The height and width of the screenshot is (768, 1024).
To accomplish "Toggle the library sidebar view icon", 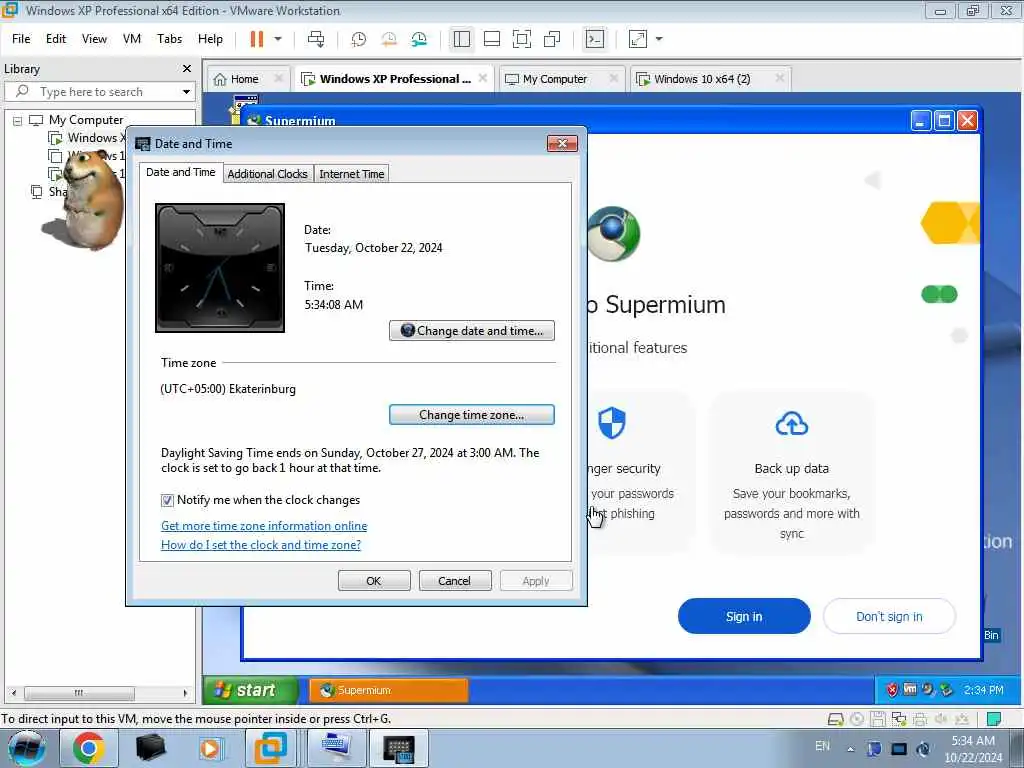I will (x=462, y=39).
